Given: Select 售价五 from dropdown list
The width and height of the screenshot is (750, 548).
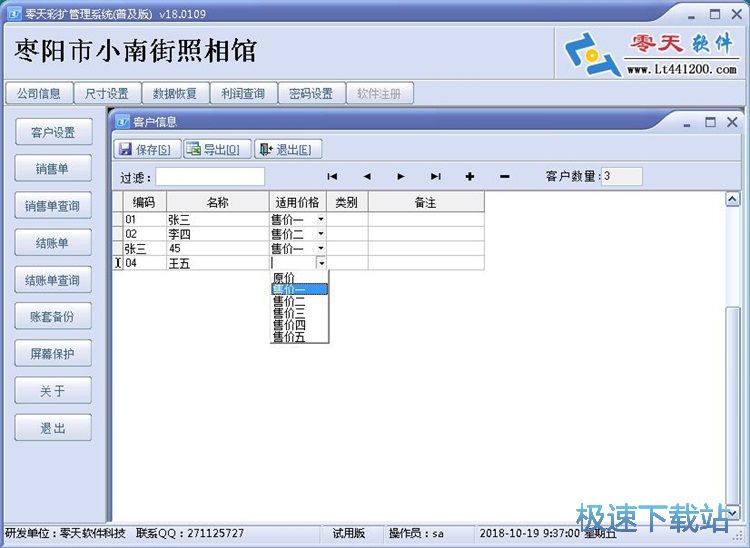Looking at the screenshot, I should (299, 337).
